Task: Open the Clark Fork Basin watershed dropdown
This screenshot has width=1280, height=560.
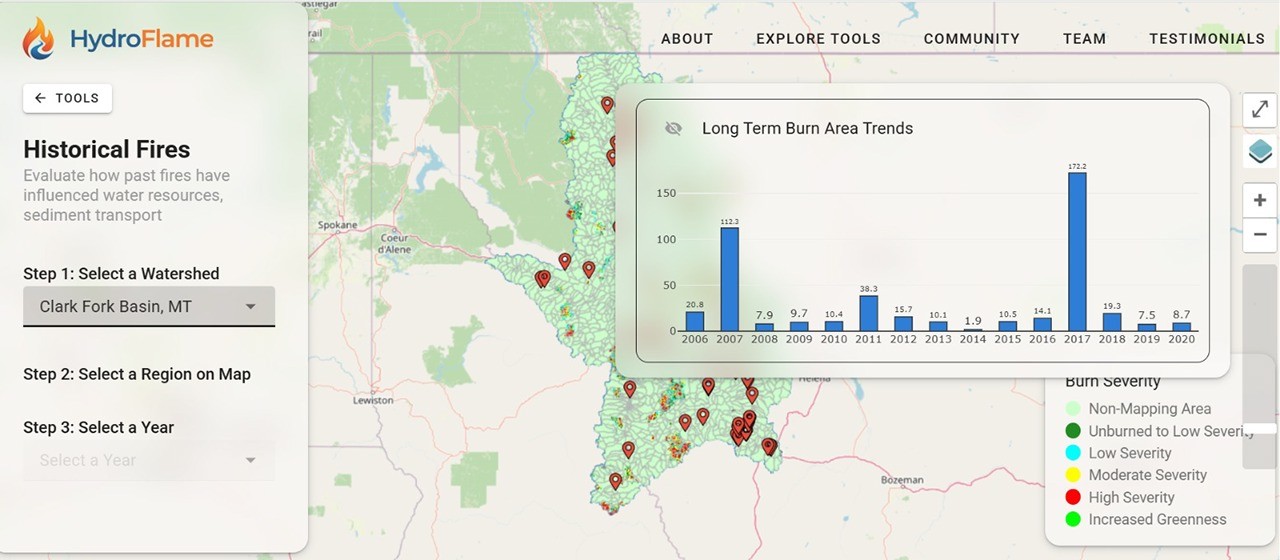Action: pyautogui.click(x=148, y=306)
